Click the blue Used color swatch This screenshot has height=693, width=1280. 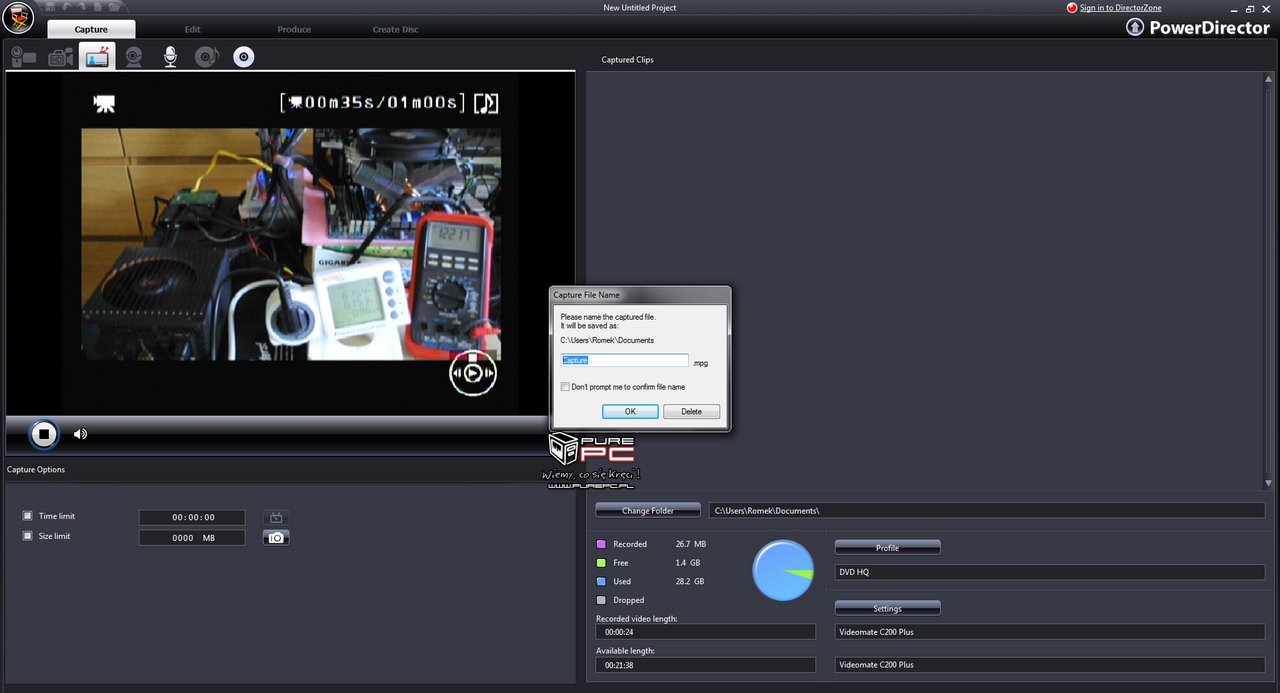tap(601, 581)
